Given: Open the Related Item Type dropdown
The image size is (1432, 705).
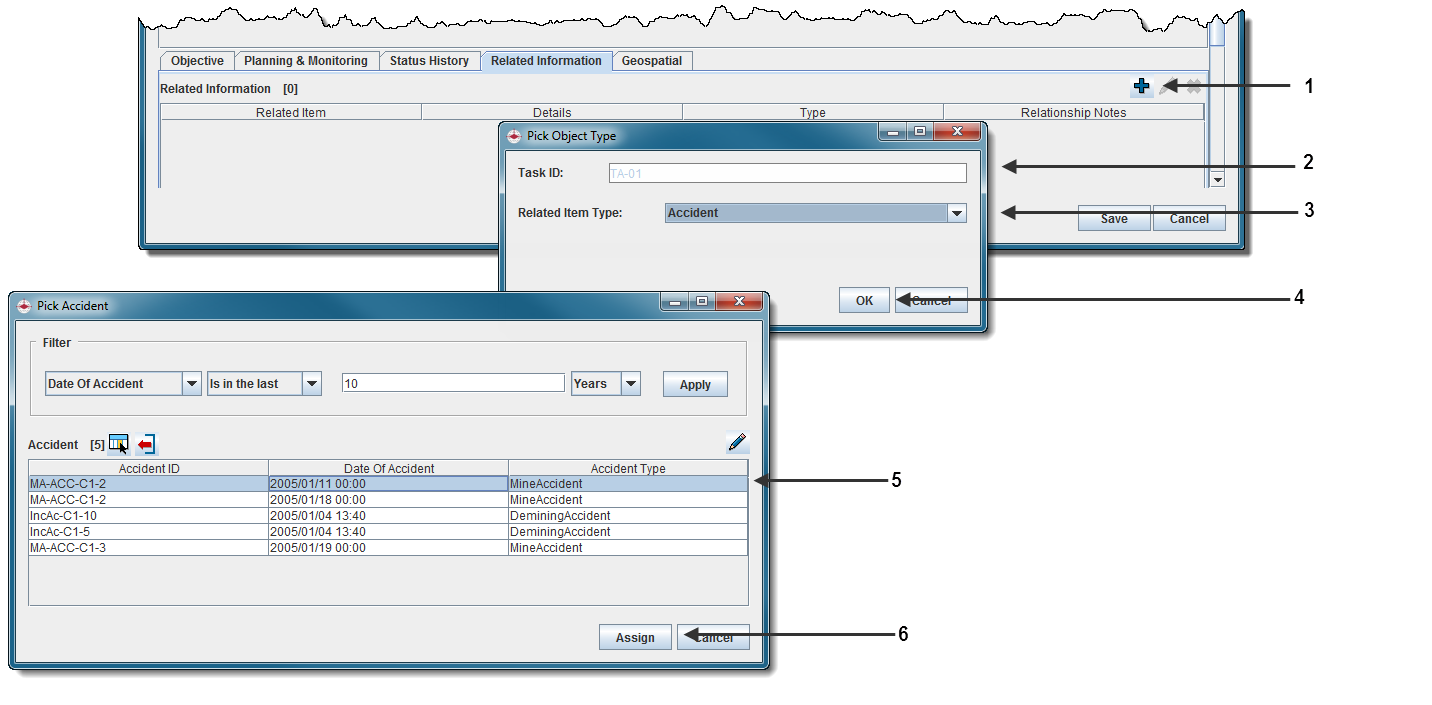Looking at the screenshot, I should pyautogui.click(x=956, y=213).
